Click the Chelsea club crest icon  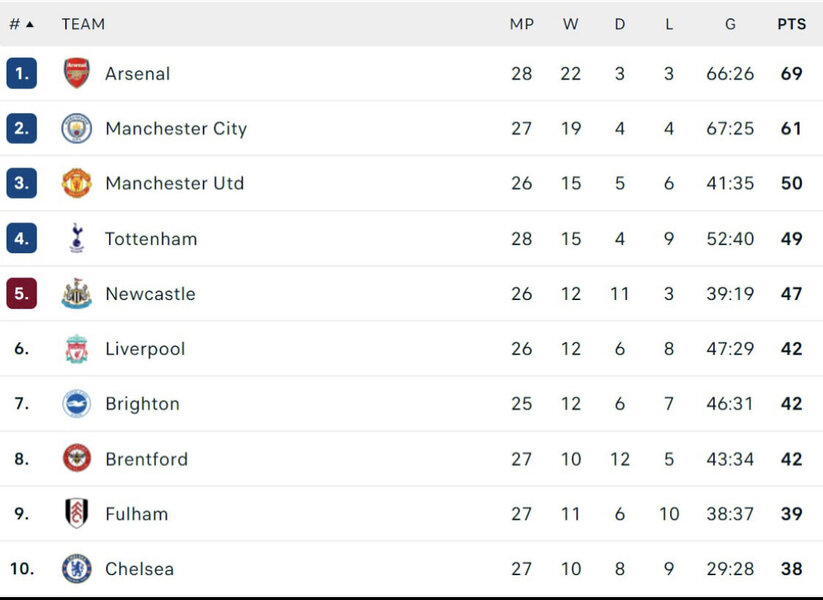(77, 569)
